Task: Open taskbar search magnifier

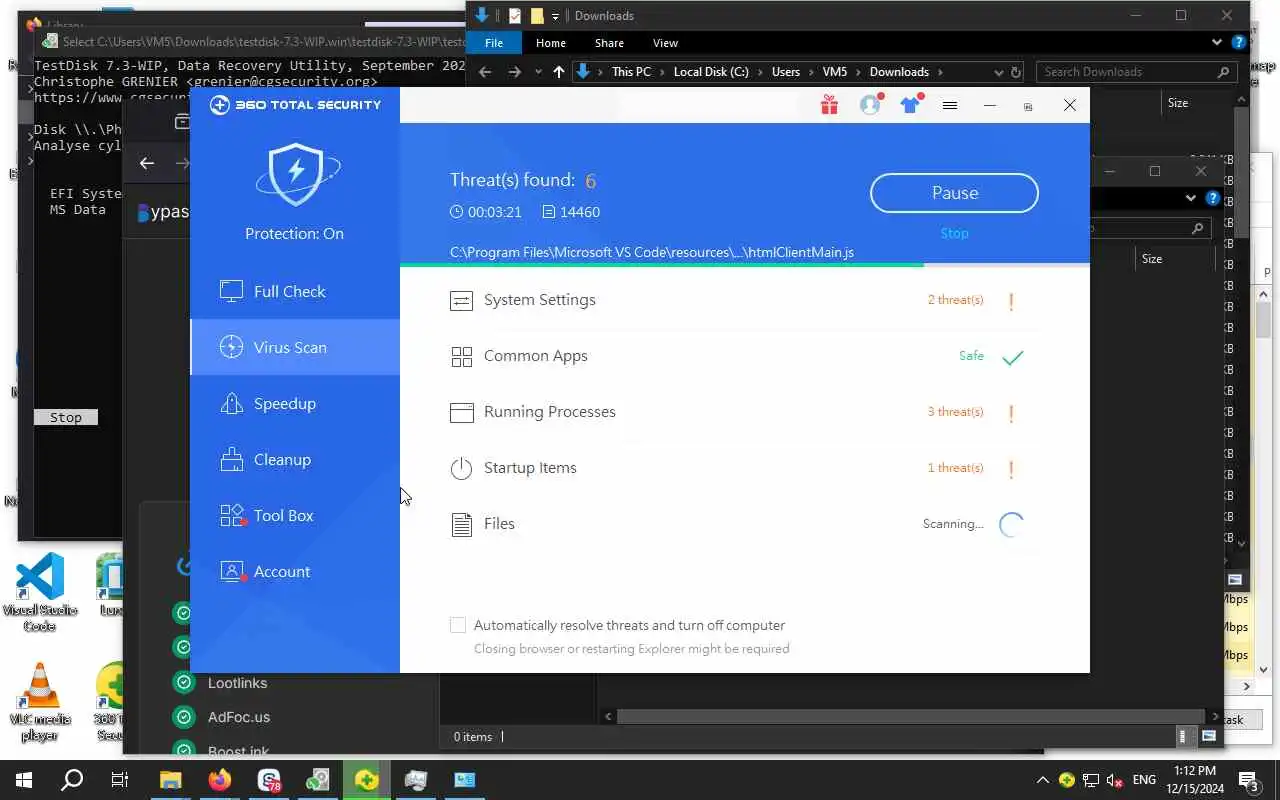Action: (x=72, y=780)
